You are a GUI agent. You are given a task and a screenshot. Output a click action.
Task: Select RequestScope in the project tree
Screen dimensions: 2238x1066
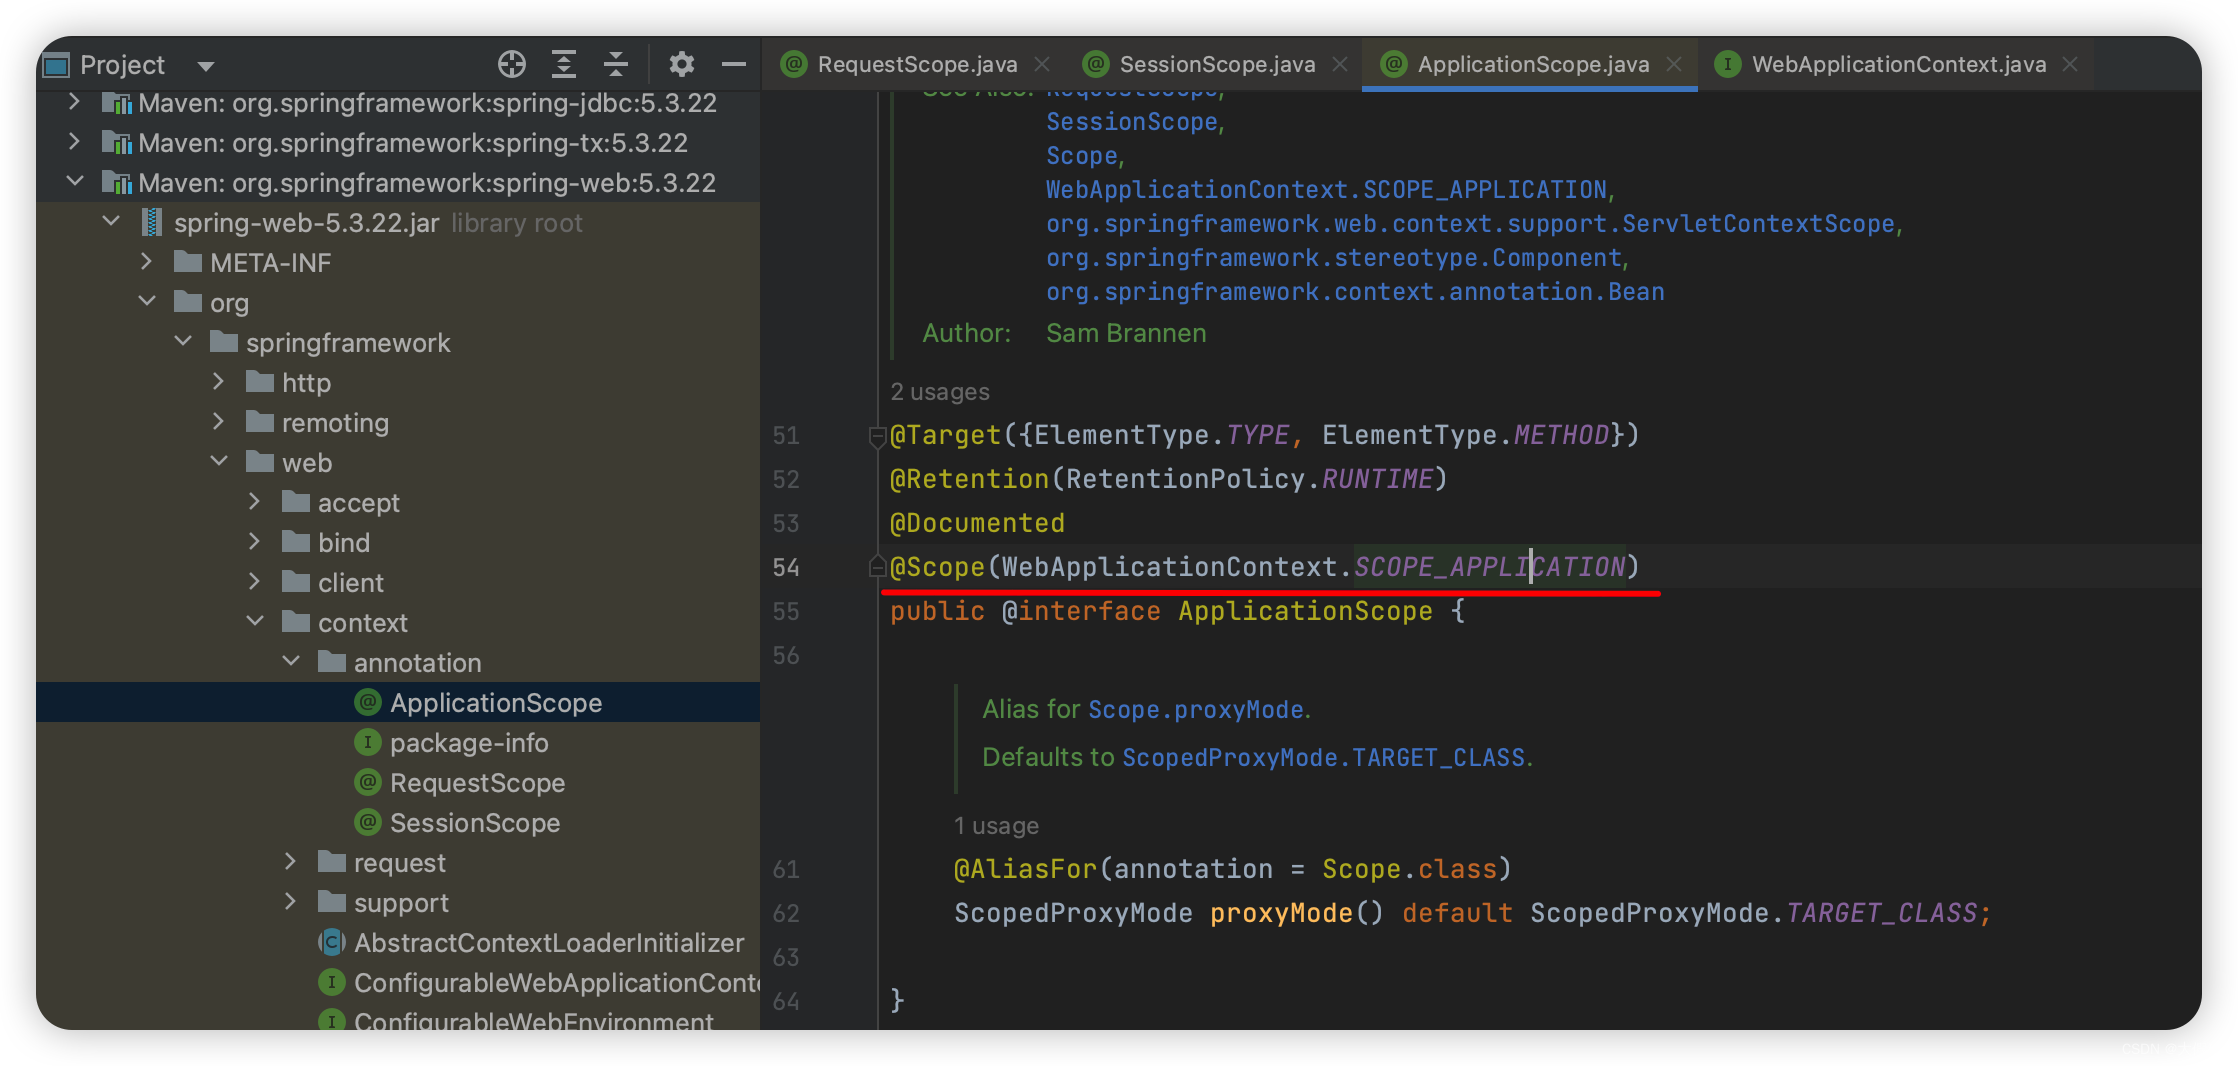477,783
